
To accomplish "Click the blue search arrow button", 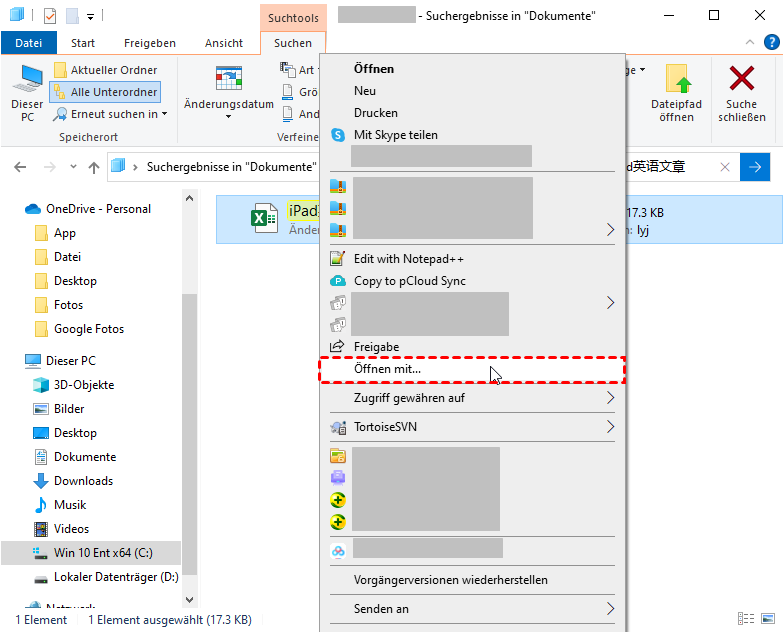I will [755, 167].
